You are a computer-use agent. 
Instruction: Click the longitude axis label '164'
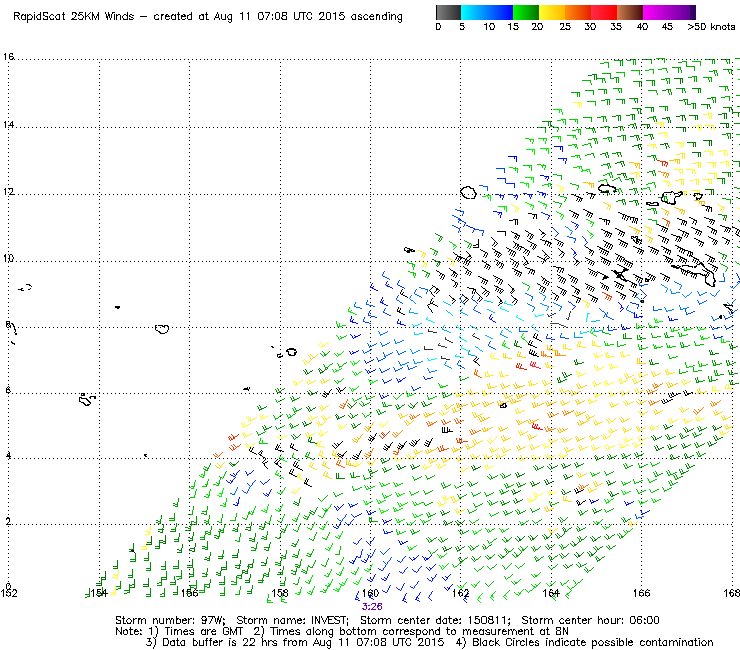coord(551,593)
